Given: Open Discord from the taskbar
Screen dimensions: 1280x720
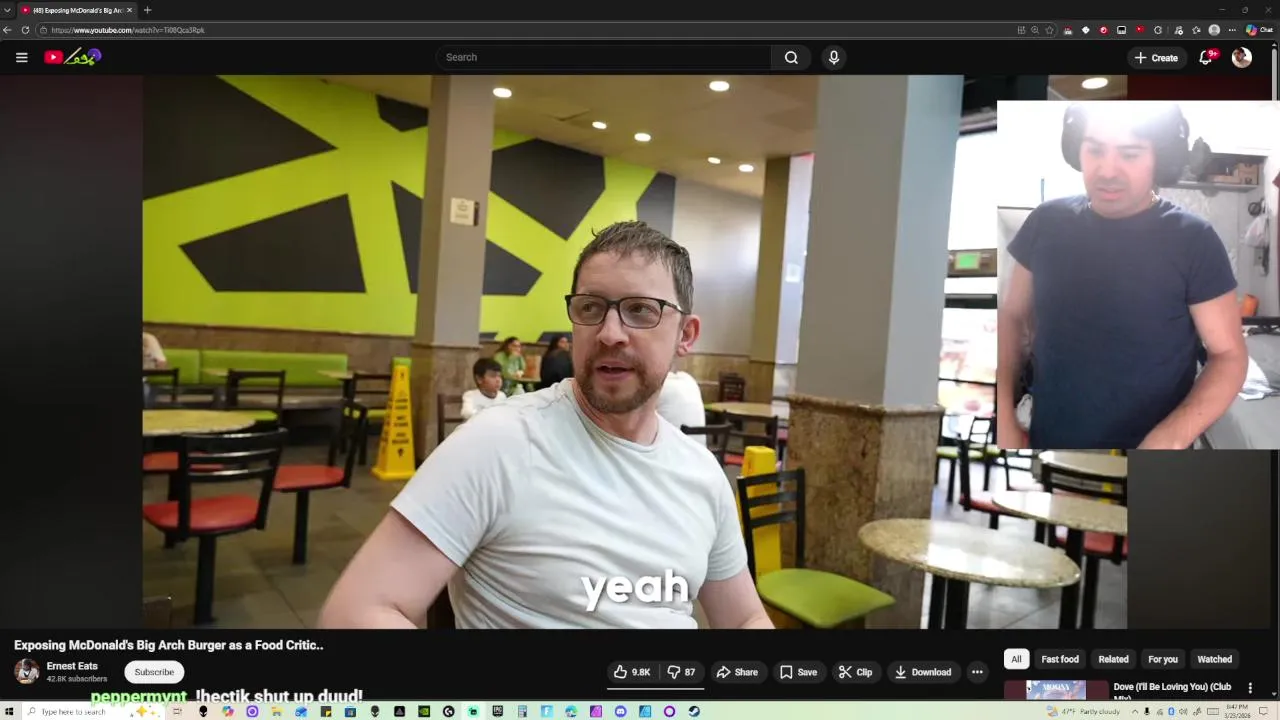Looking at the screenshot, I should 620,711.
